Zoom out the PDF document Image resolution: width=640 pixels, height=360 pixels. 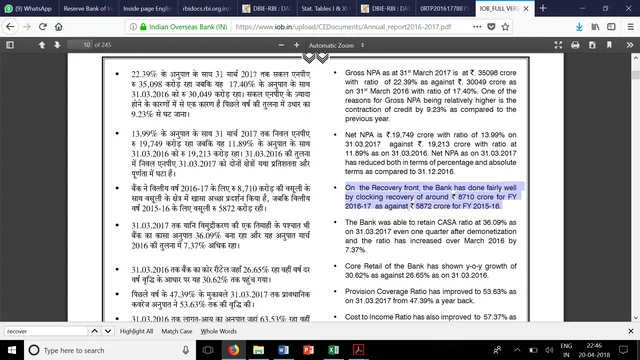point(281,45)
